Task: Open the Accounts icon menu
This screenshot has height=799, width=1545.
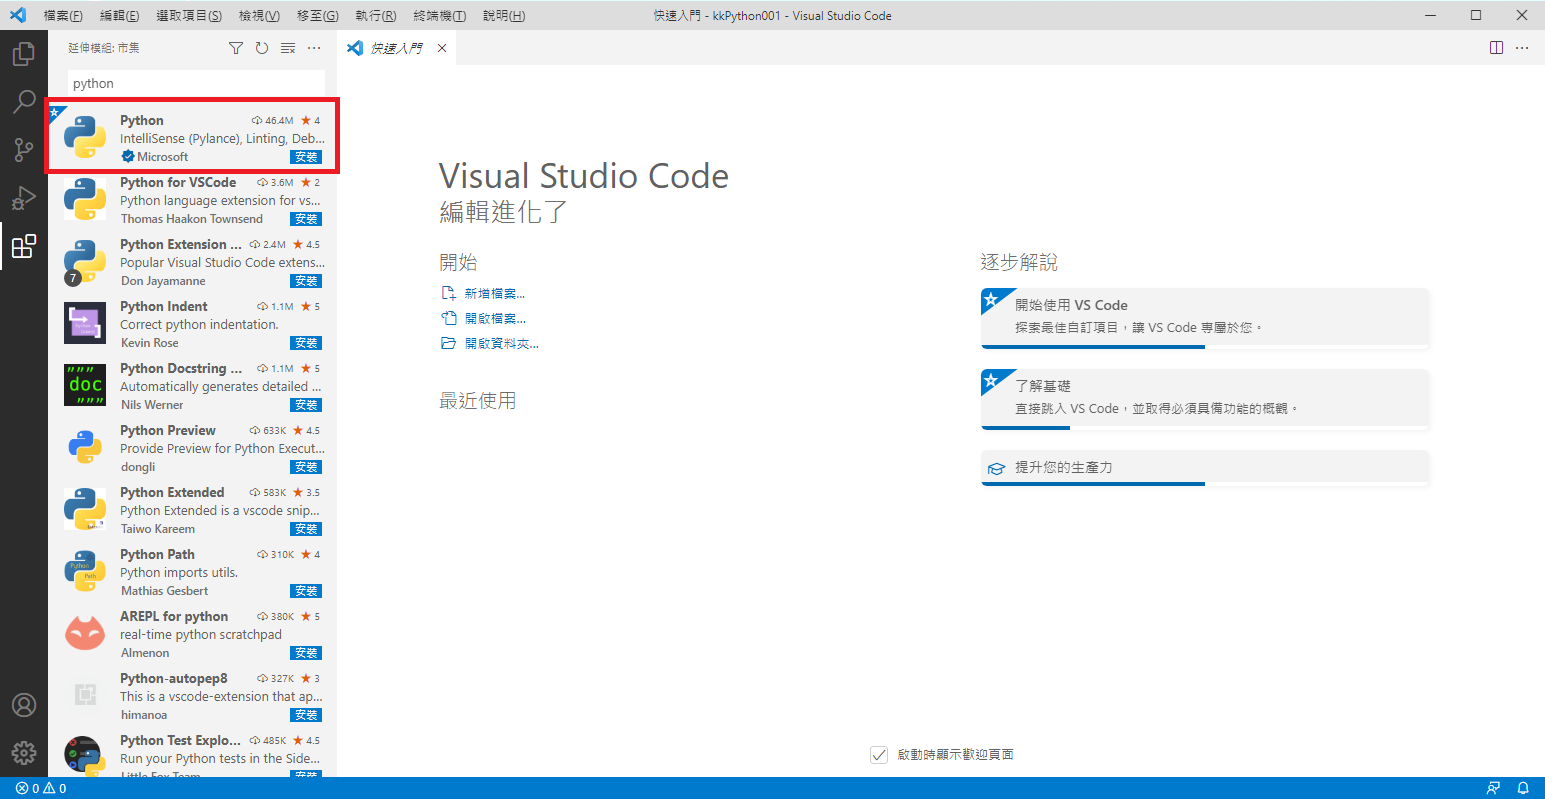Action: coord(24,705)
